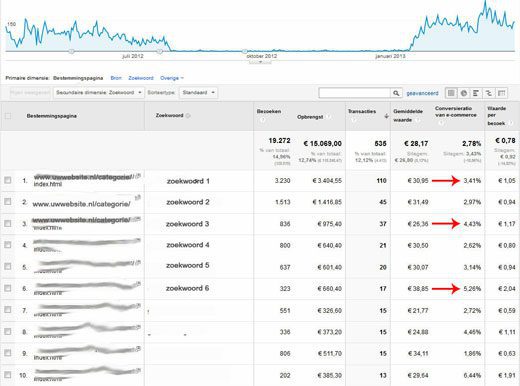Image resolution: width=520 pixels, height=386 pixels.
Task: Switch to comparison view icon
Action: [489, 93]
